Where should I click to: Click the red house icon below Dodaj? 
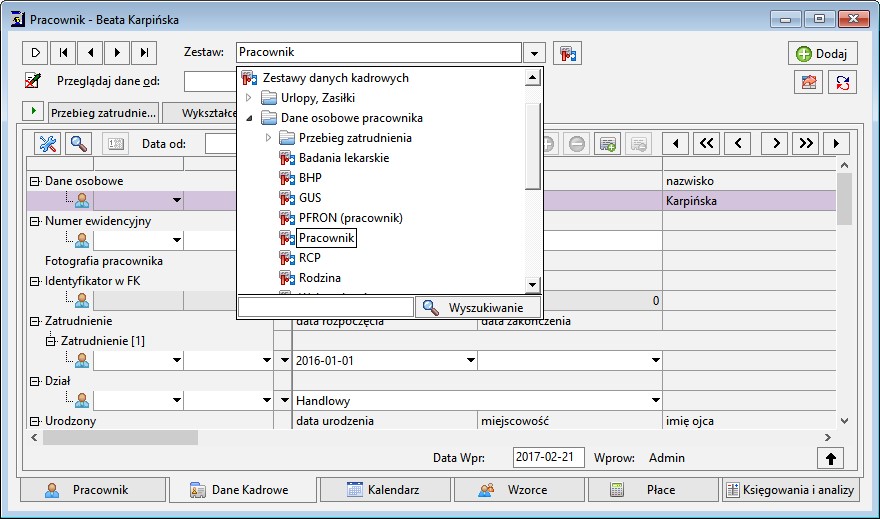pyautogui.click(x=808, y=83)
